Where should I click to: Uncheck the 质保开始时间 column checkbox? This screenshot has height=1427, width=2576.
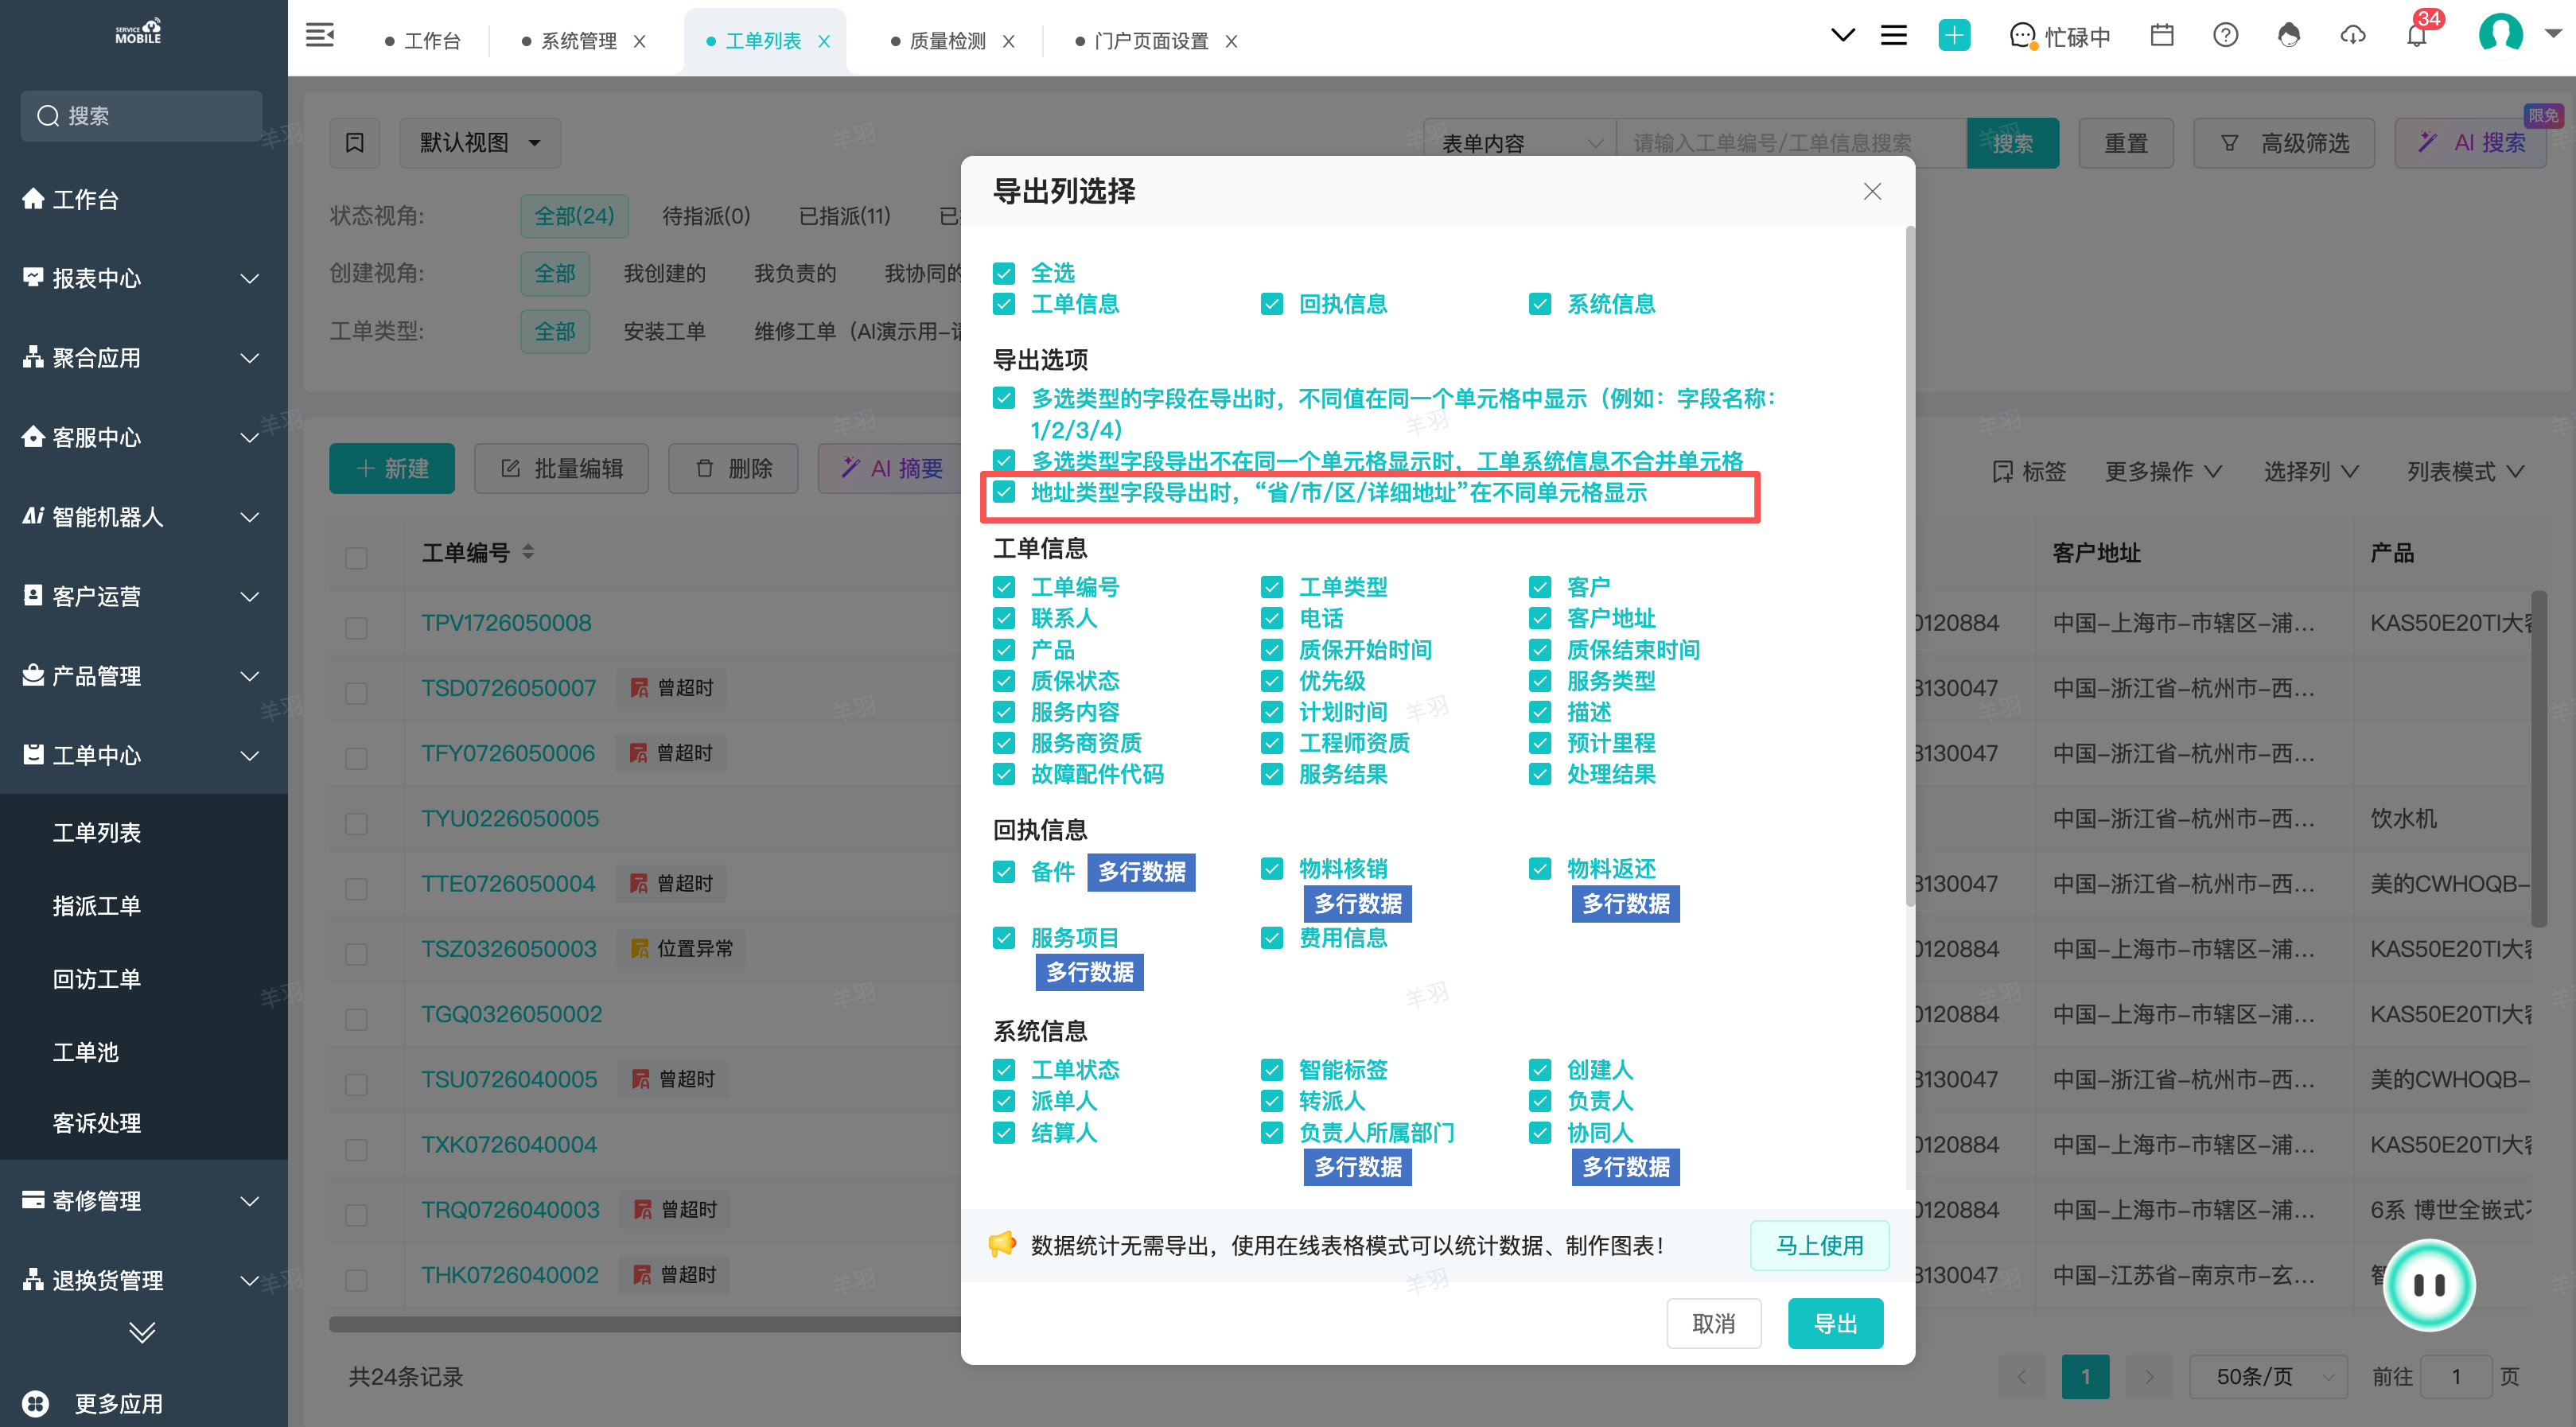point(1272,650)
